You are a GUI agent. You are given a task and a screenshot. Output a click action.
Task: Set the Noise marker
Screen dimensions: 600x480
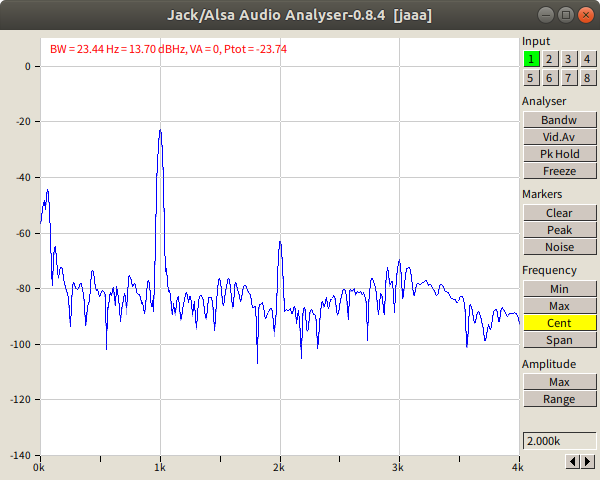click(x=559, y=247)
